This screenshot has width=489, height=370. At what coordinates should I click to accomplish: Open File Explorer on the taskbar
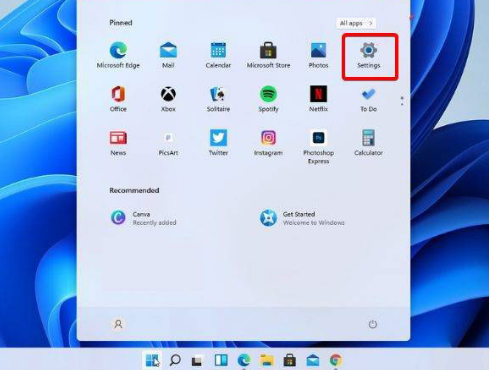click(x=267, y=360)
